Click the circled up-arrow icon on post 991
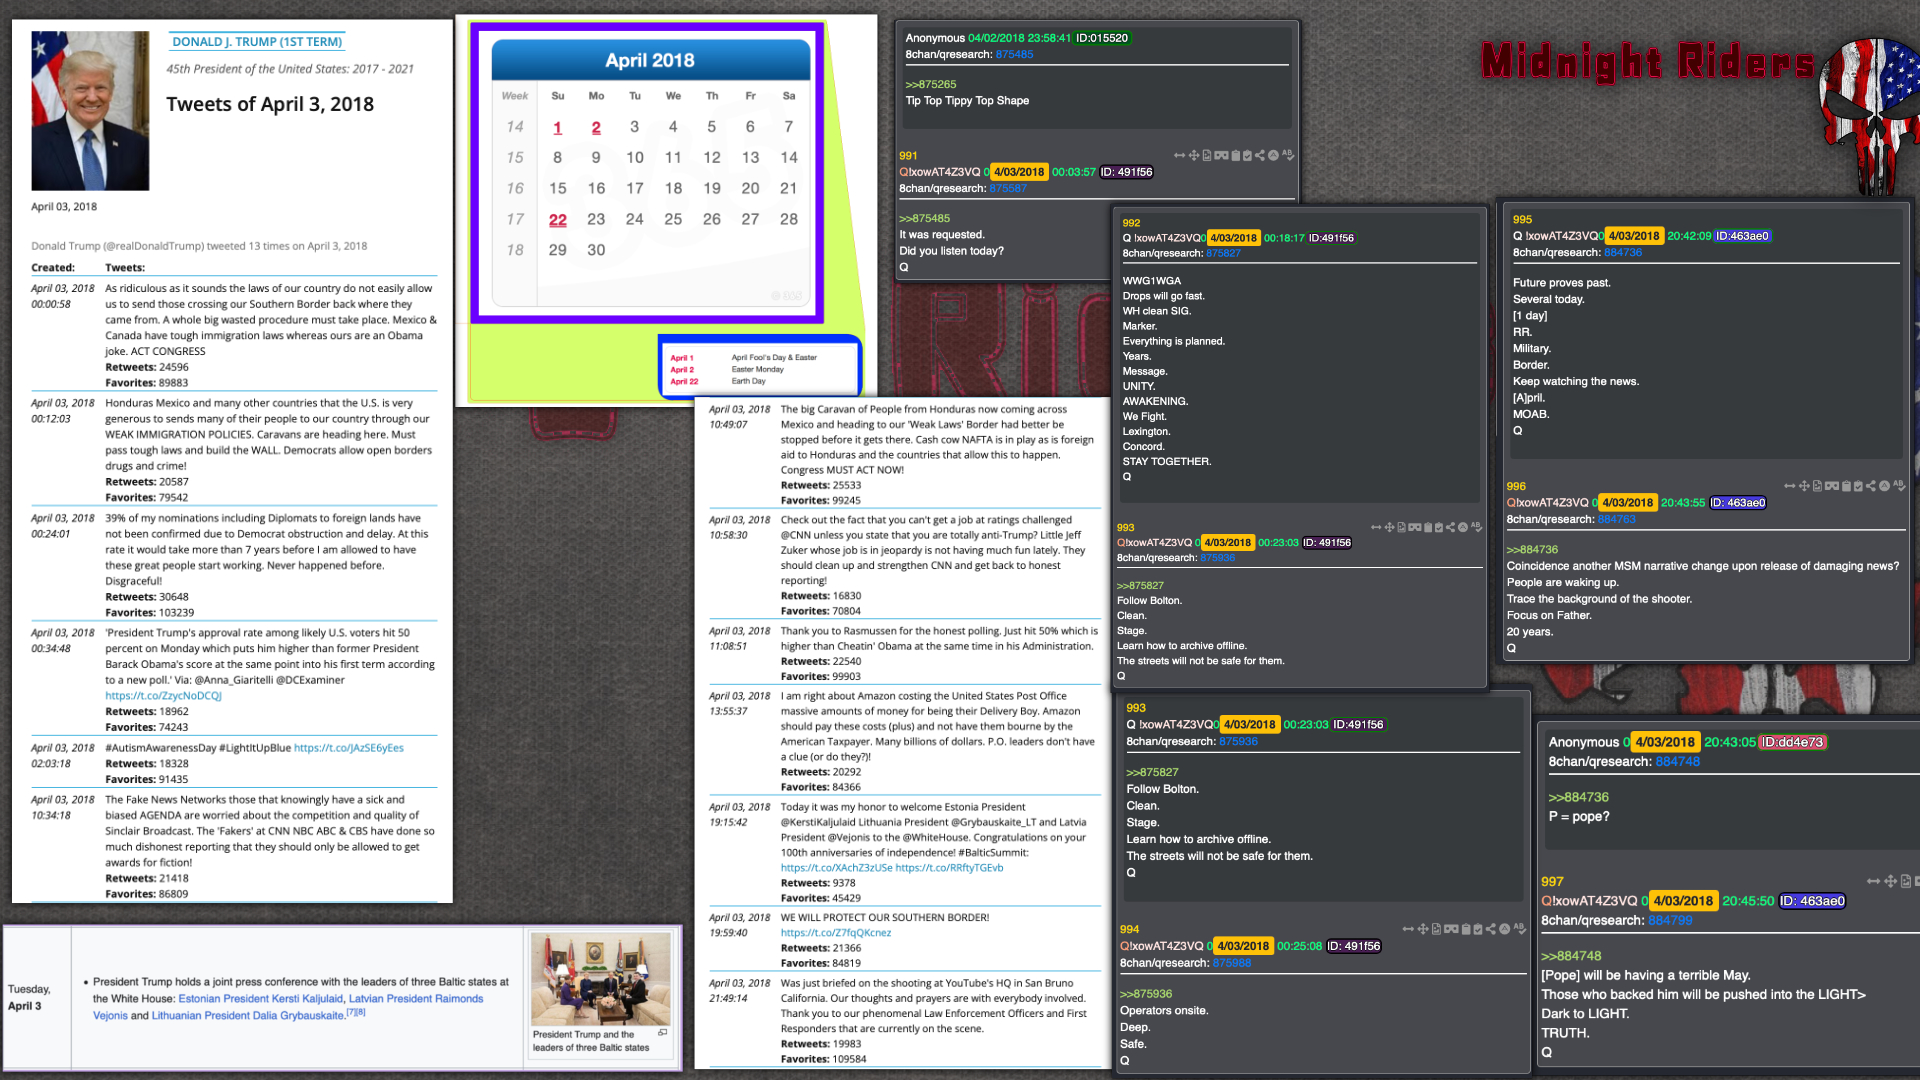The image size is (1920, 1080). (1273, 155)
